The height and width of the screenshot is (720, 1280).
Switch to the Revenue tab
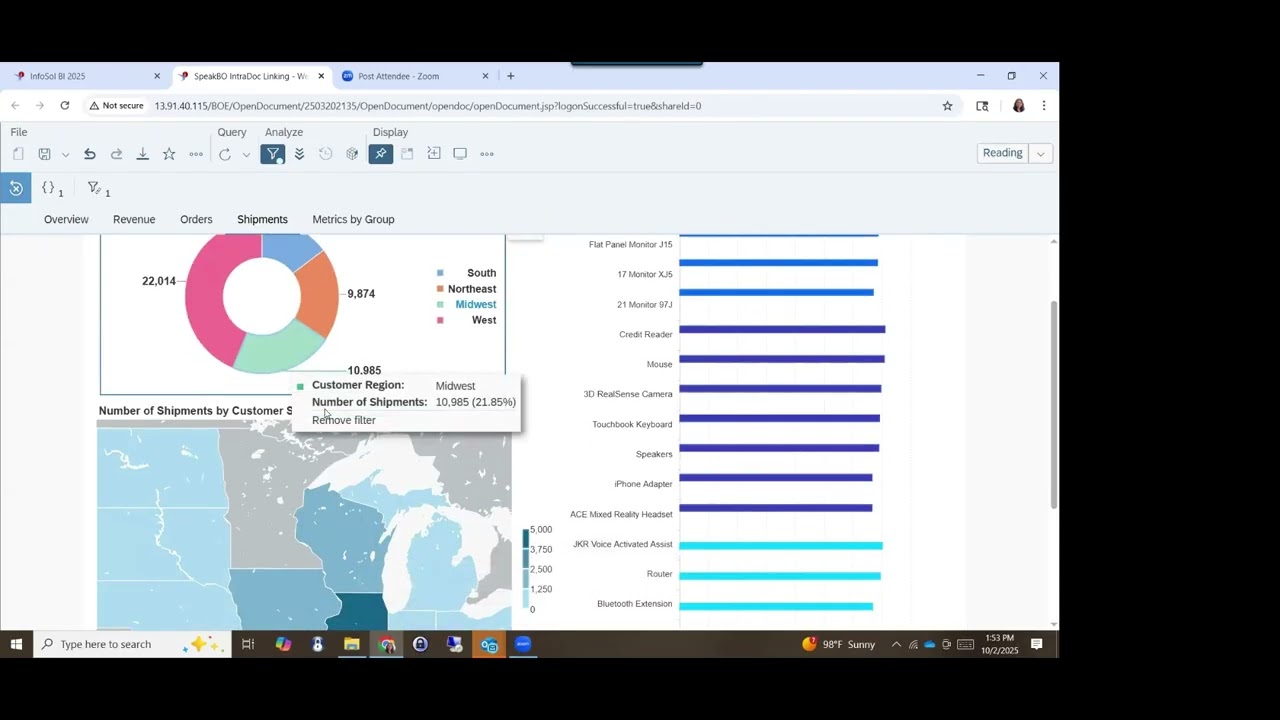pos(134,219)
